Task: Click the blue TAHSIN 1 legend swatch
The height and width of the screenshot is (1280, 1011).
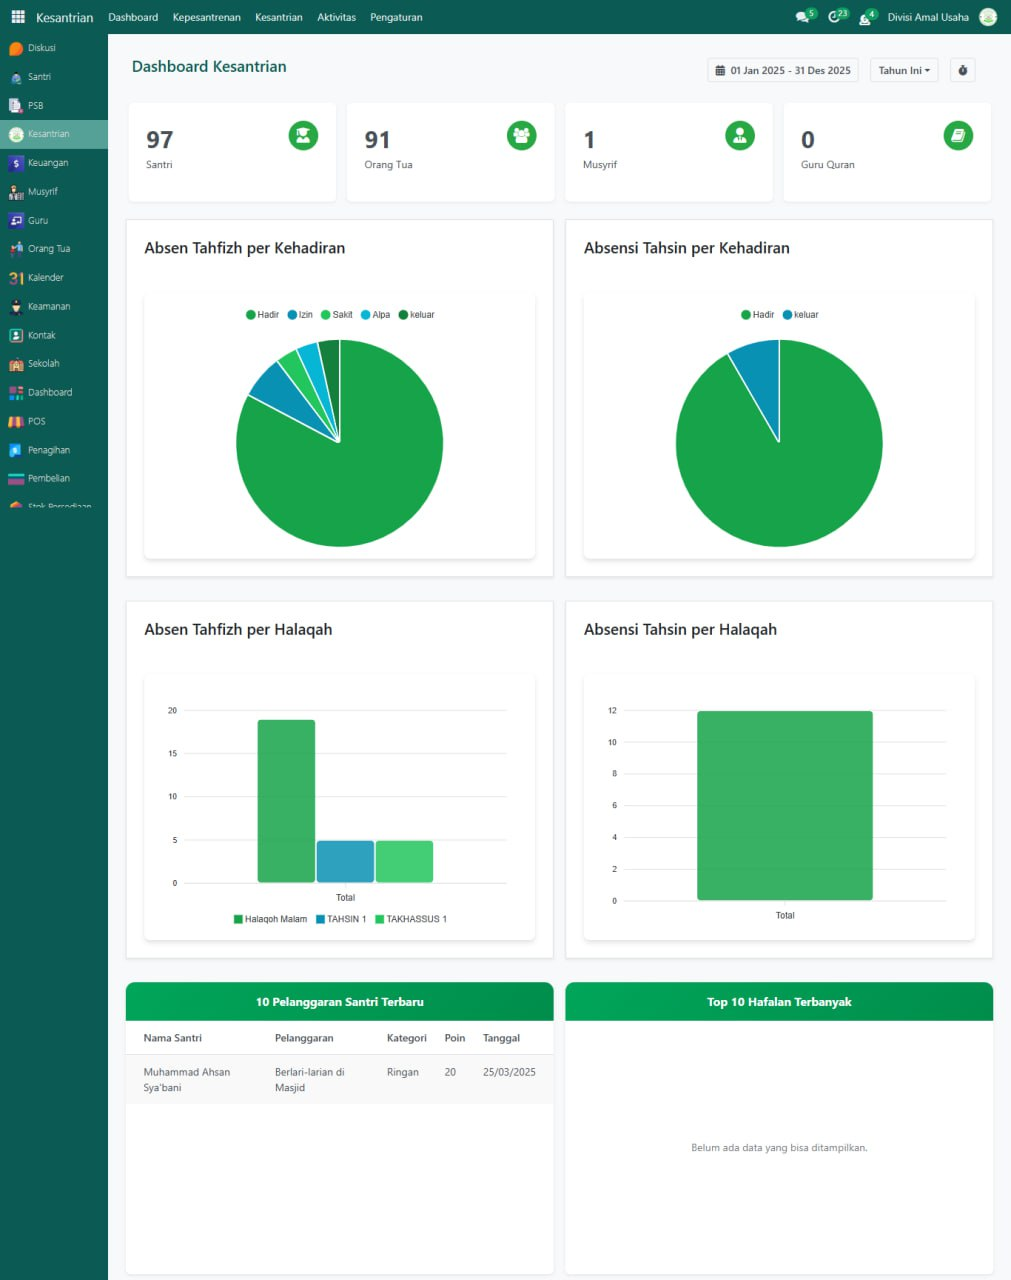Action: tap(320, 919)
